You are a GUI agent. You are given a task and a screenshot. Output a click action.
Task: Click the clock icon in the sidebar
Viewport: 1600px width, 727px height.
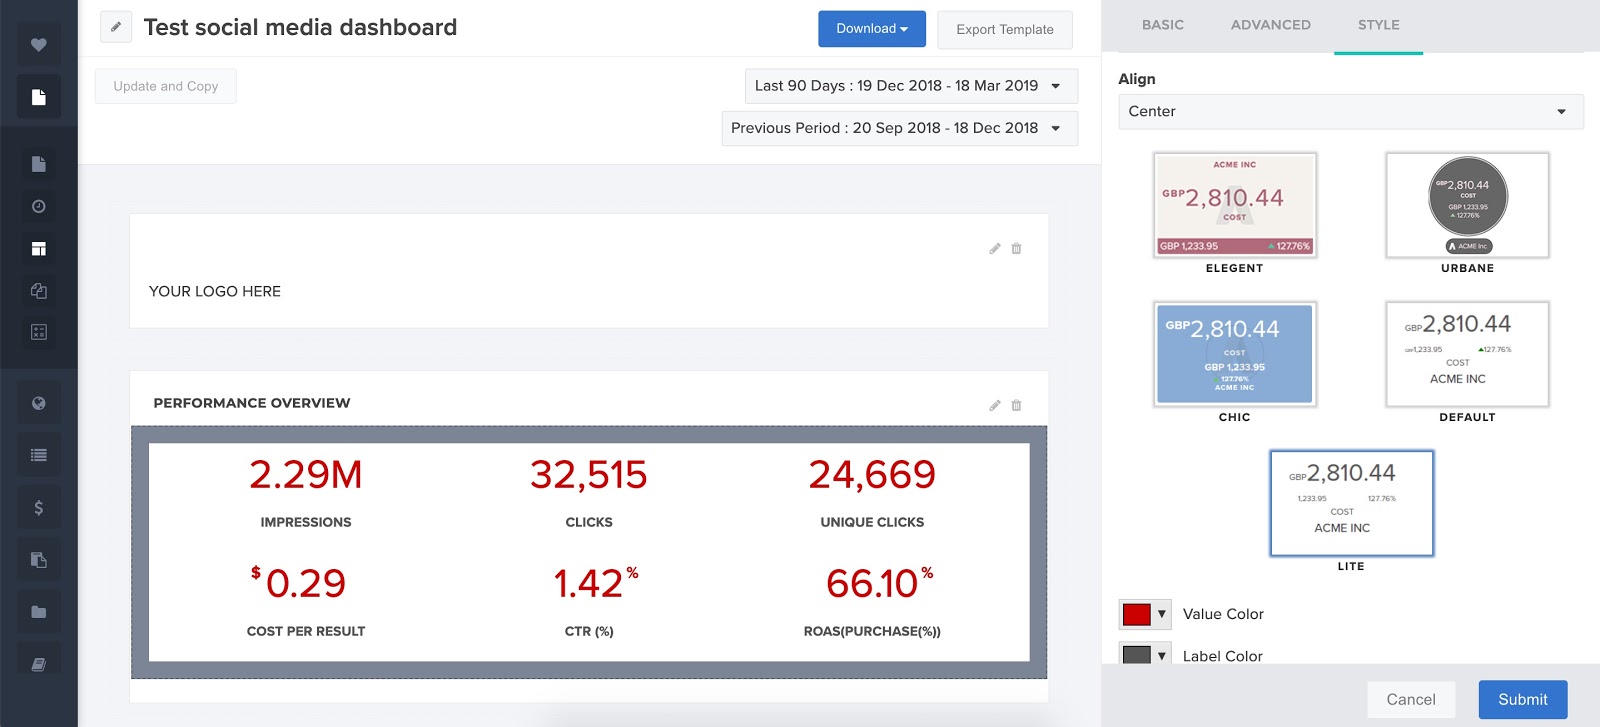click(x=38, y=206)
